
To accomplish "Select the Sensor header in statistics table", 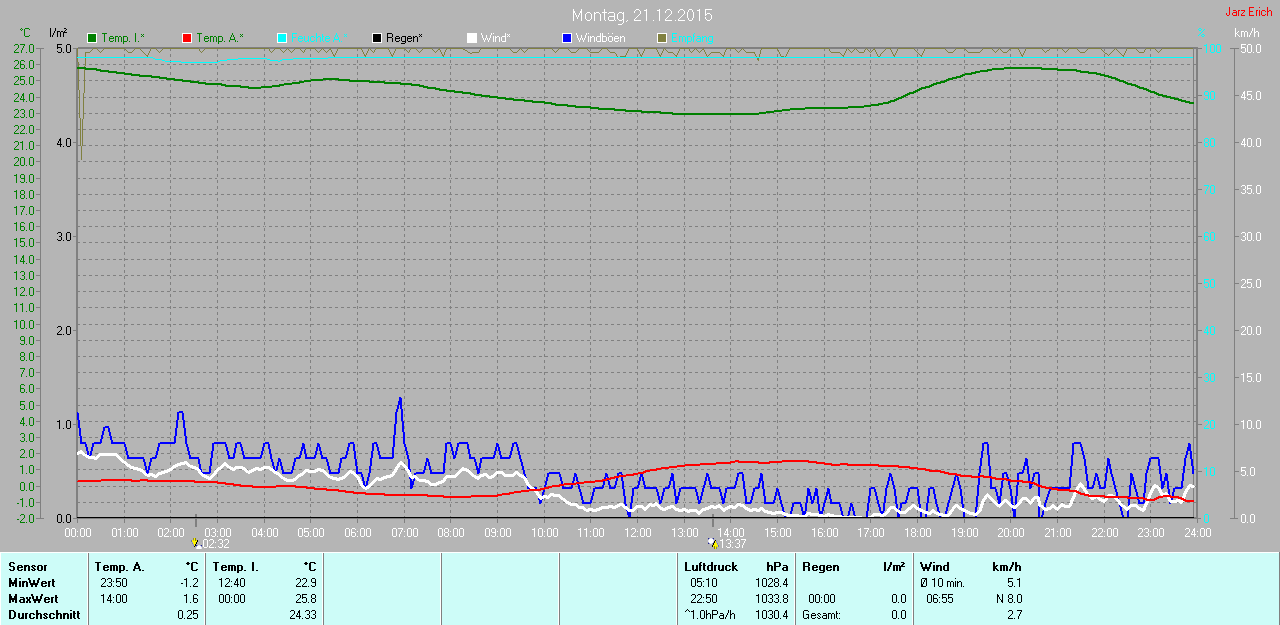I will click(x=27, y=567).
